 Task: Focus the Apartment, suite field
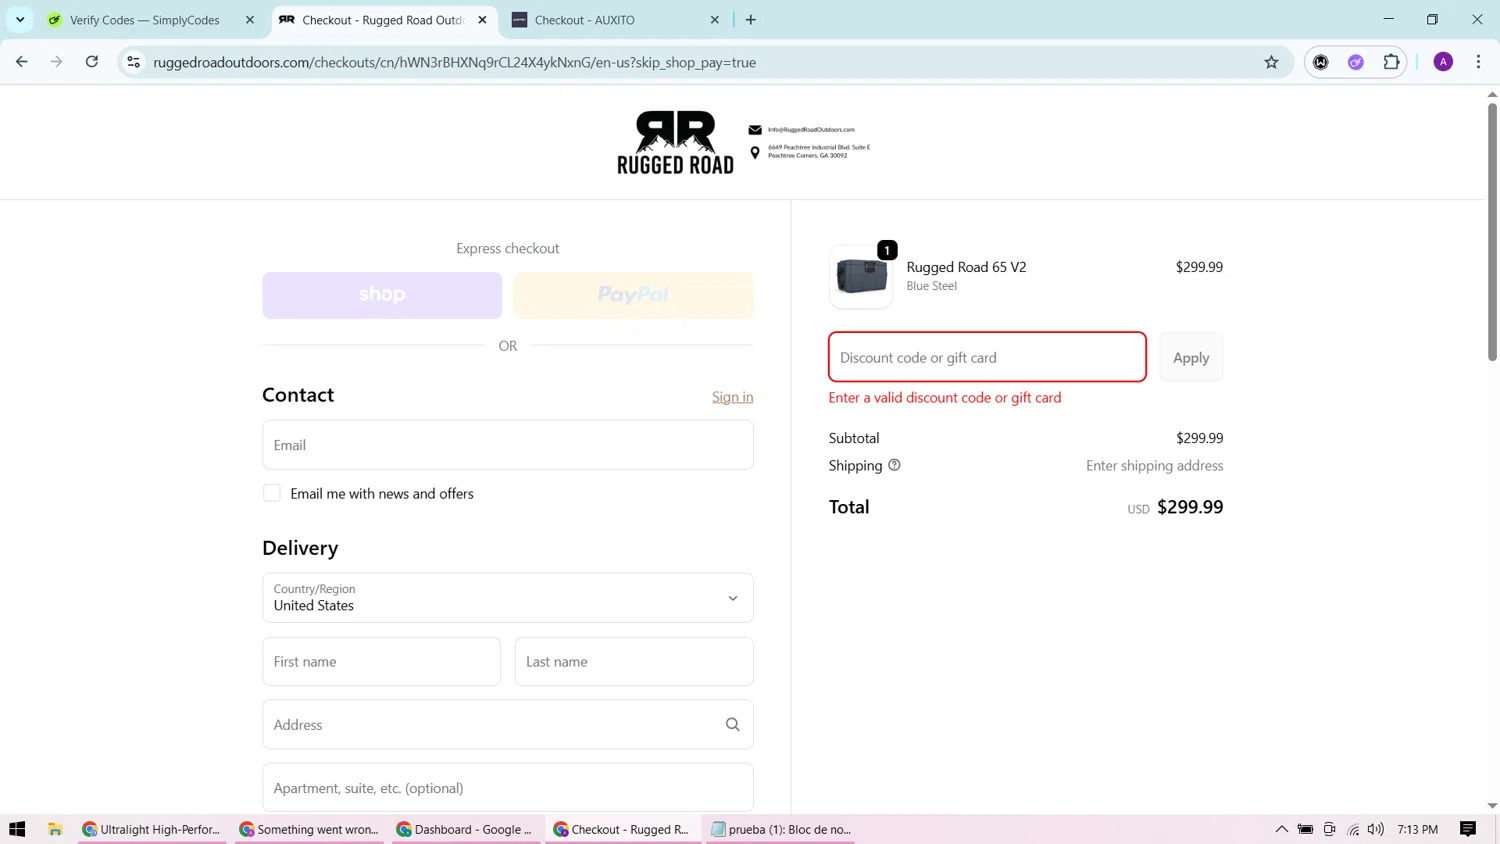508,788
